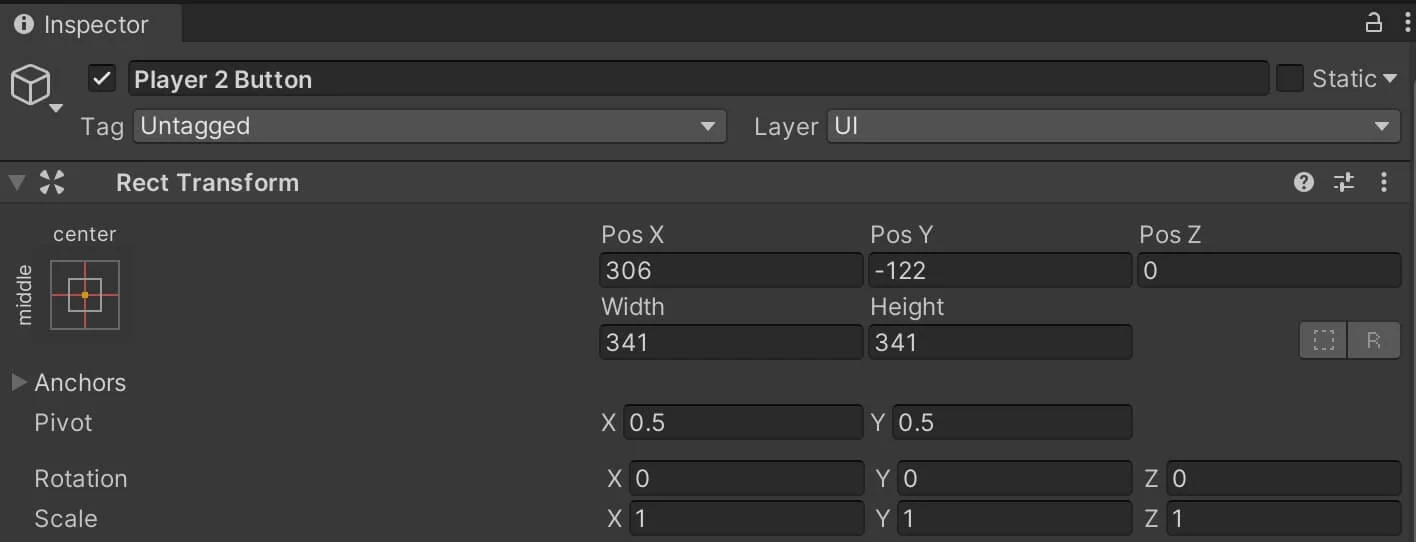Toggle raw edit mode R button

(1374, 341)
